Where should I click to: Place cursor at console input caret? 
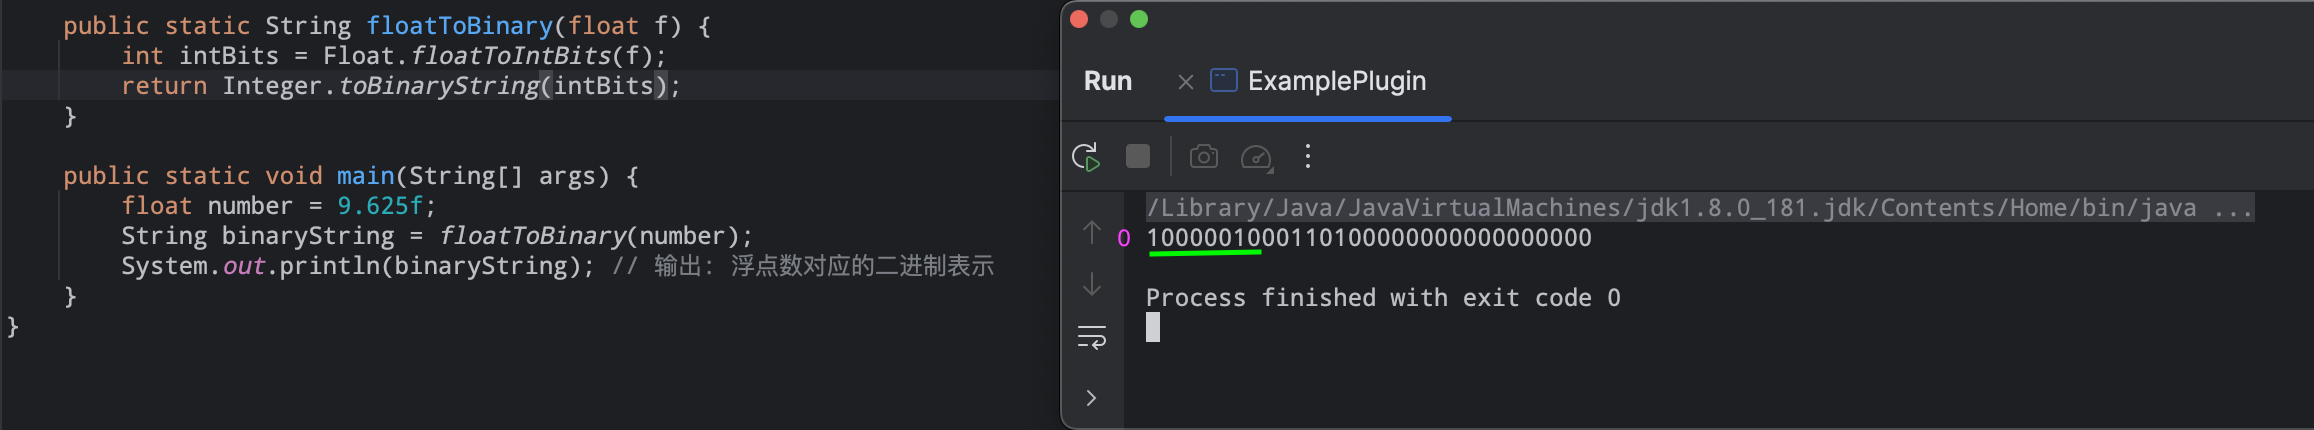pos(1153,327)
